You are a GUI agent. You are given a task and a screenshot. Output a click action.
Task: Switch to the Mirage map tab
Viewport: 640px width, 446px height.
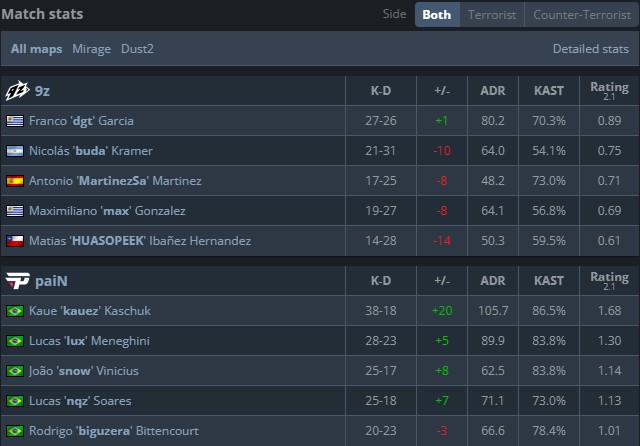[x=91, y=48]
